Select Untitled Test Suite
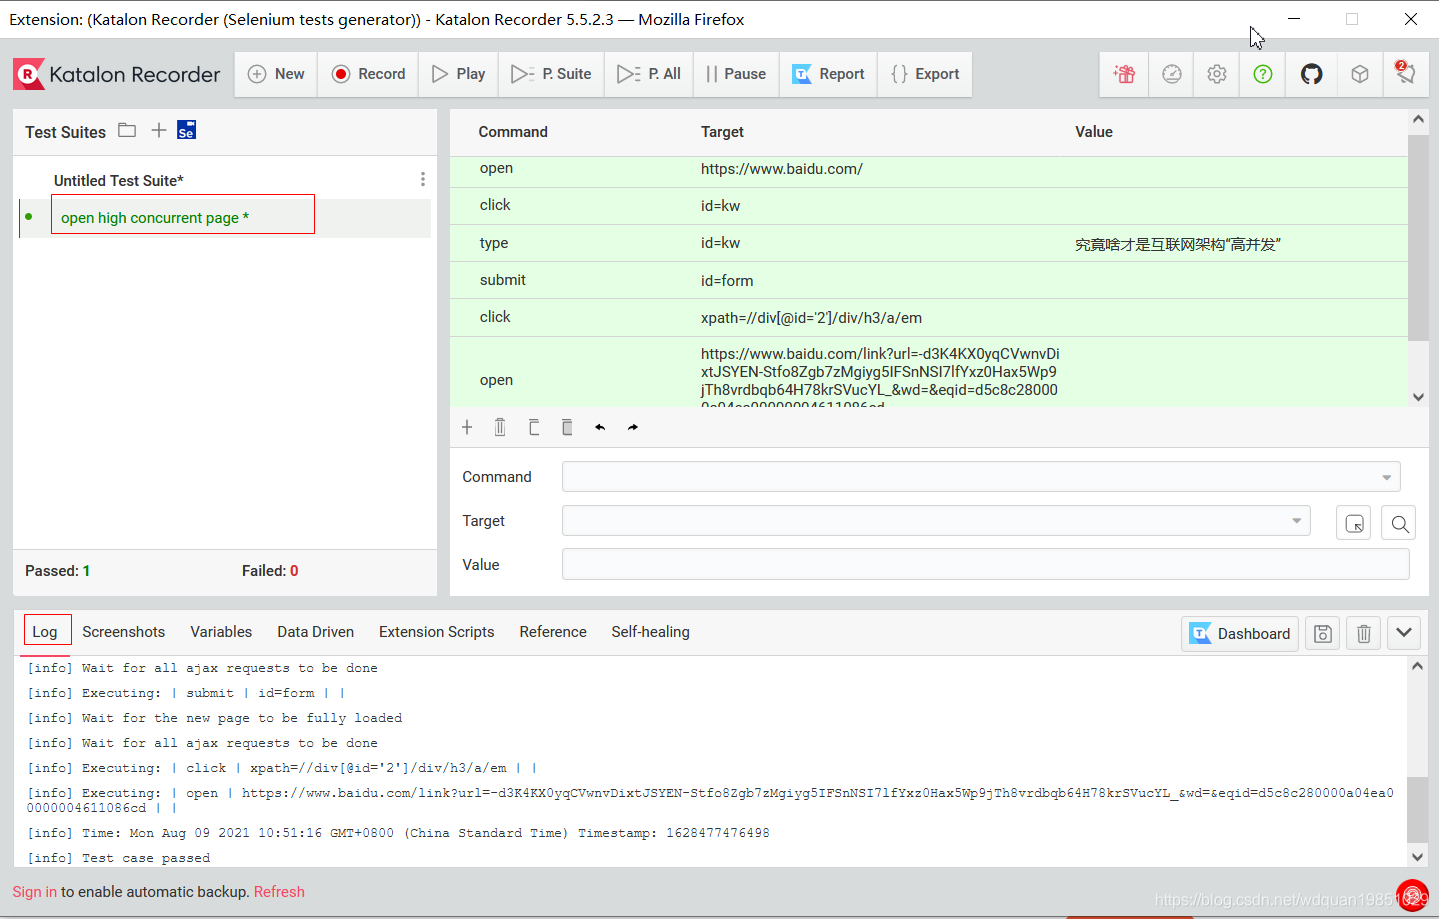 pos(119,181)
